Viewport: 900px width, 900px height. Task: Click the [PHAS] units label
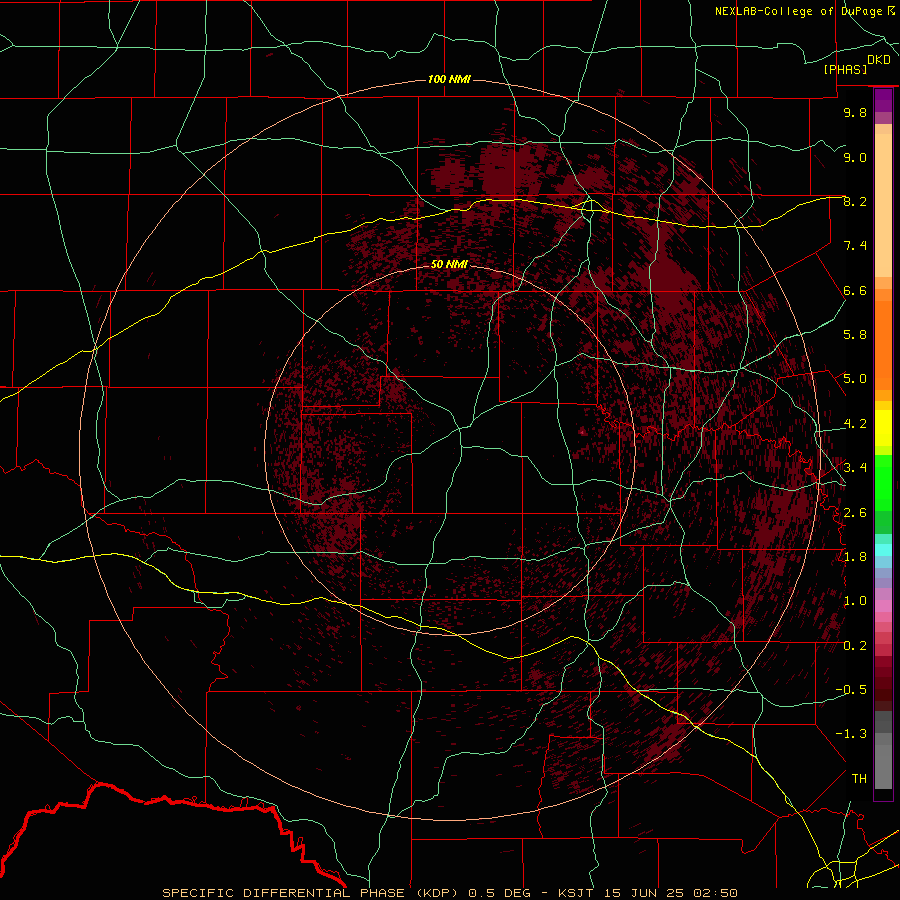point(845,69)
